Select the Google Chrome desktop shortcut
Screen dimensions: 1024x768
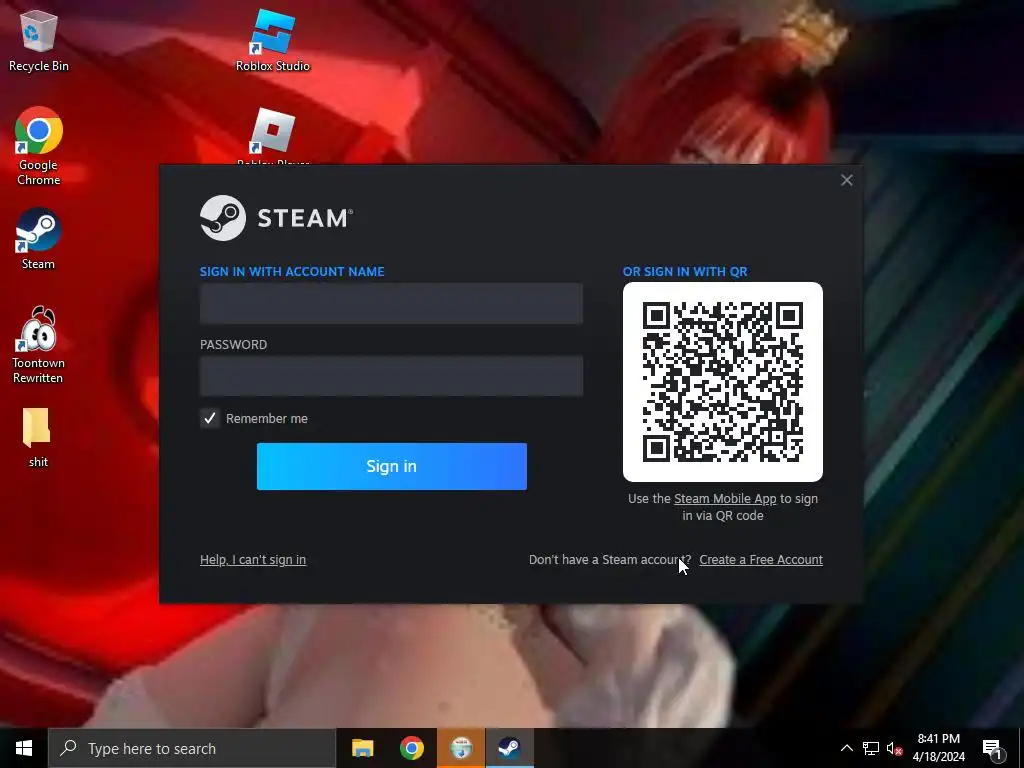coord(39,146)
